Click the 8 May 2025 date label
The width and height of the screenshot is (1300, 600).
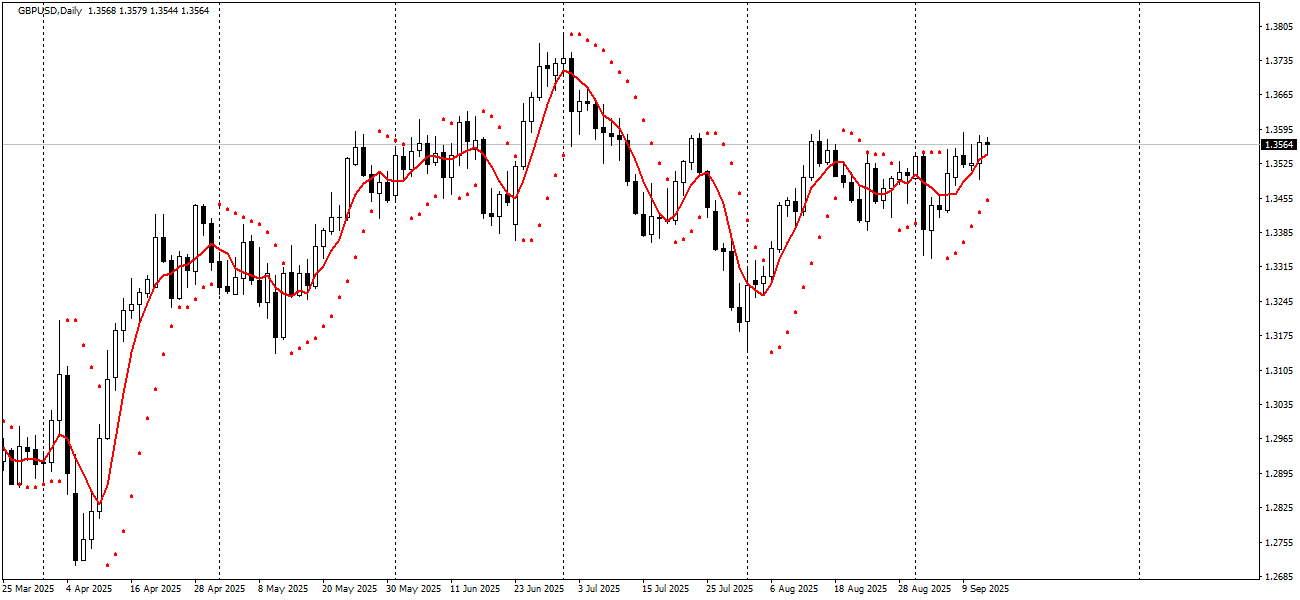(x=281, y=589)
